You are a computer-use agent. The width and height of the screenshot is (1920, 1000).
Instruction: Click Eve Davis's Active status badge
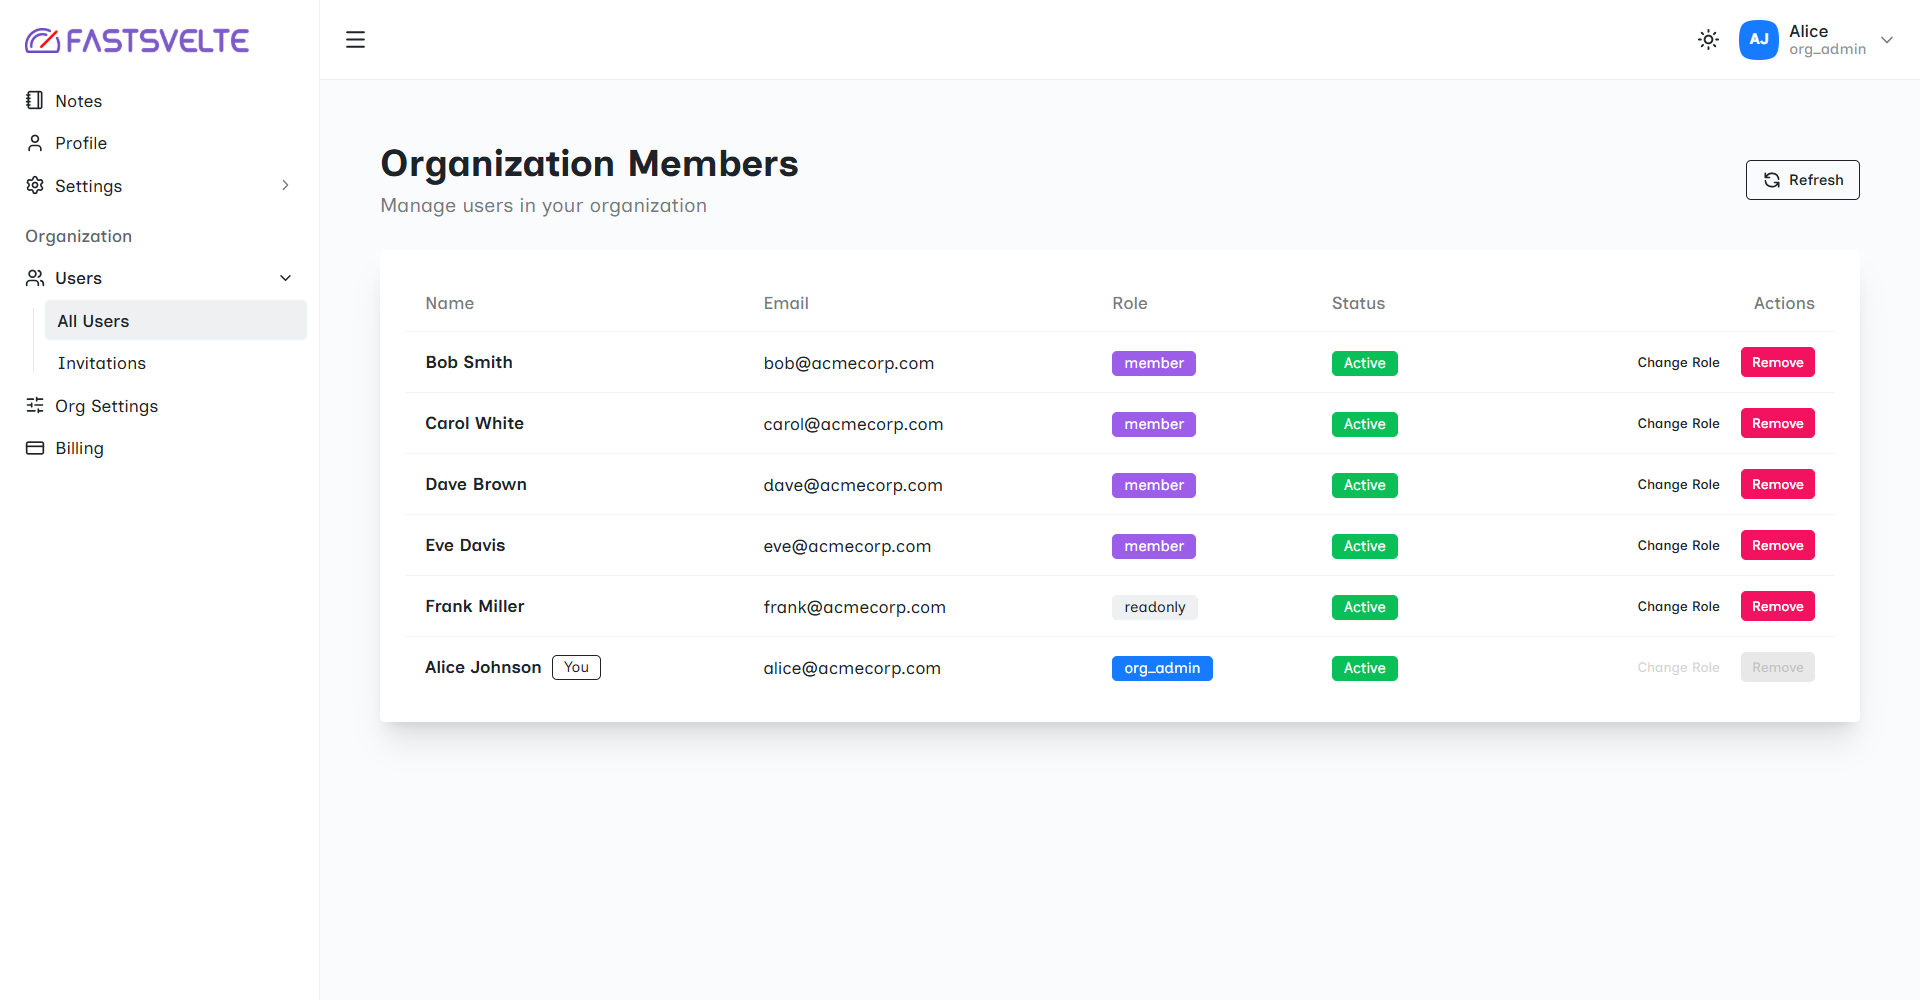coord(1364,546)
